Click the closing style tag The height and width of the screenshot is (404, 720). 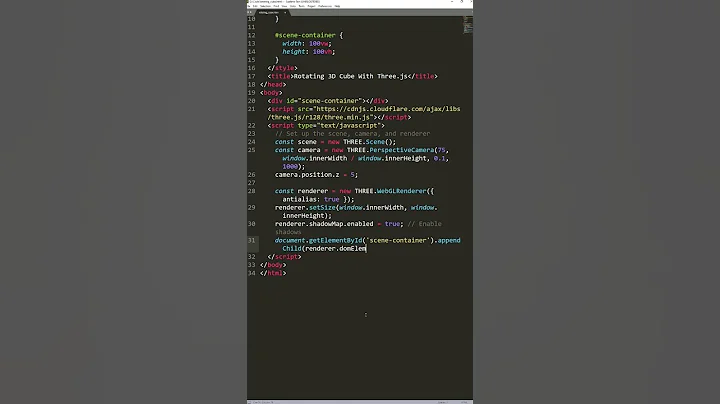(282, 68)
